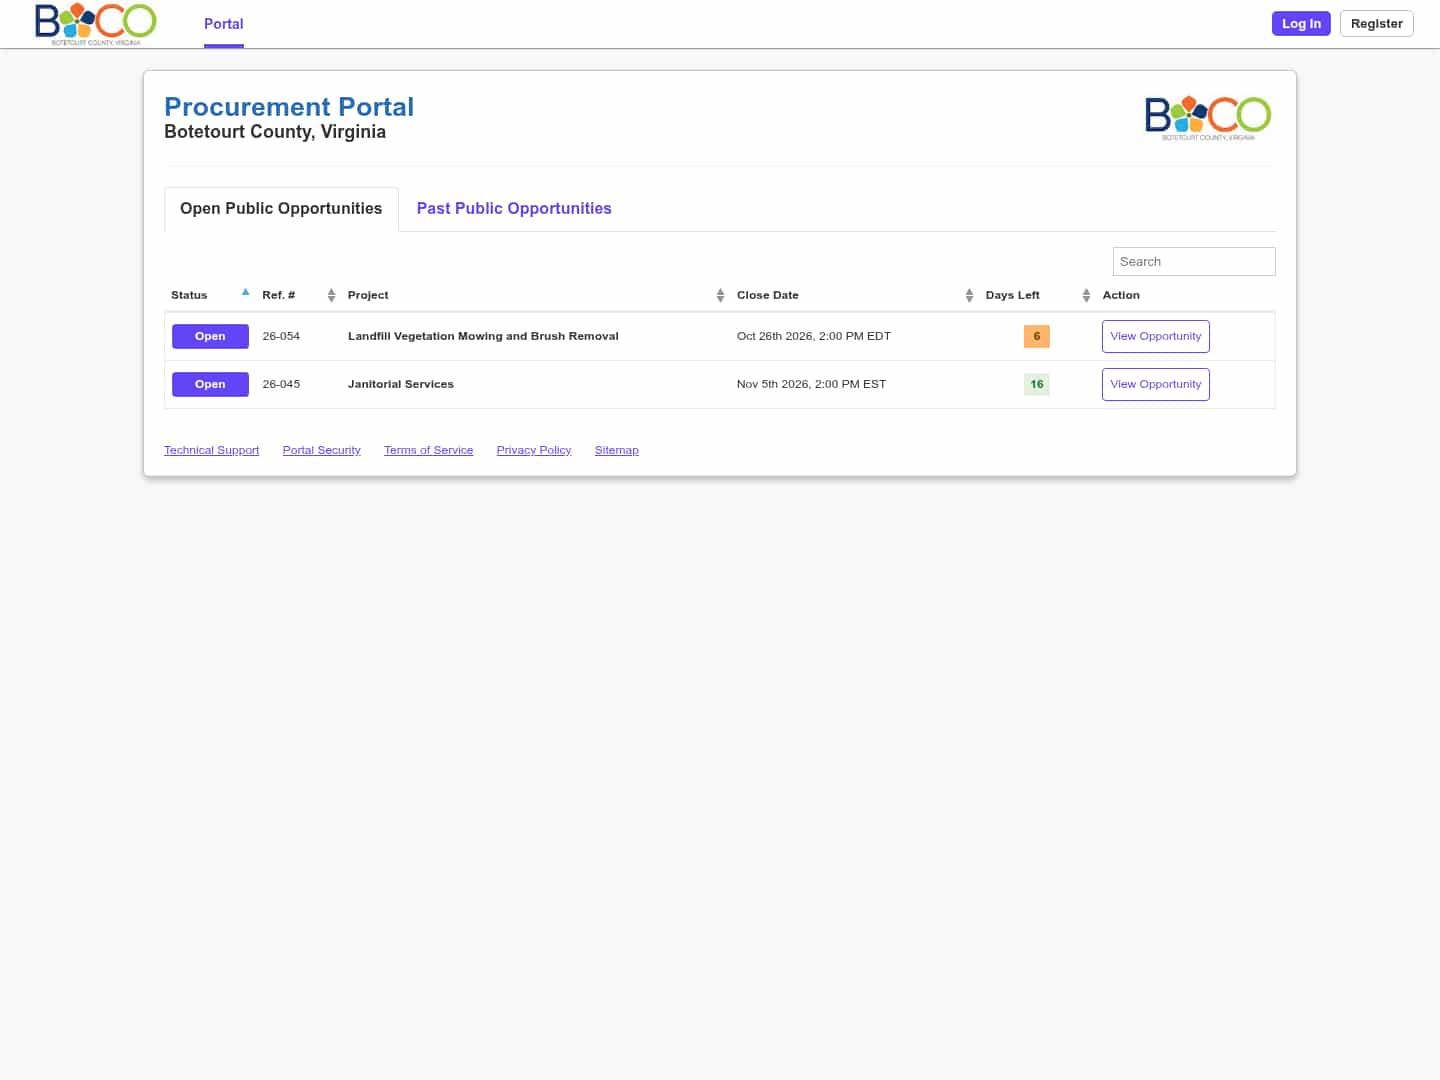Sort by Status column arrow
This screenshot has width=1440, height=1080.
point(245,293)
